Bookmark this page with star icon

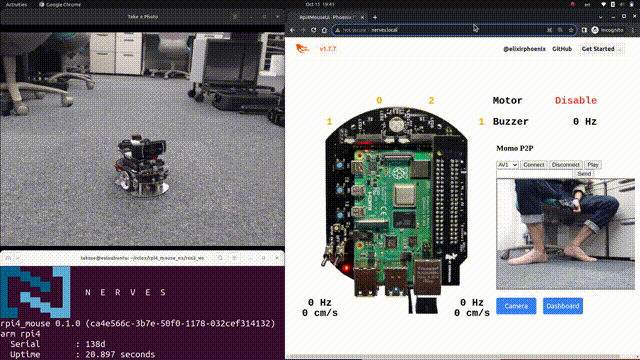571,30
